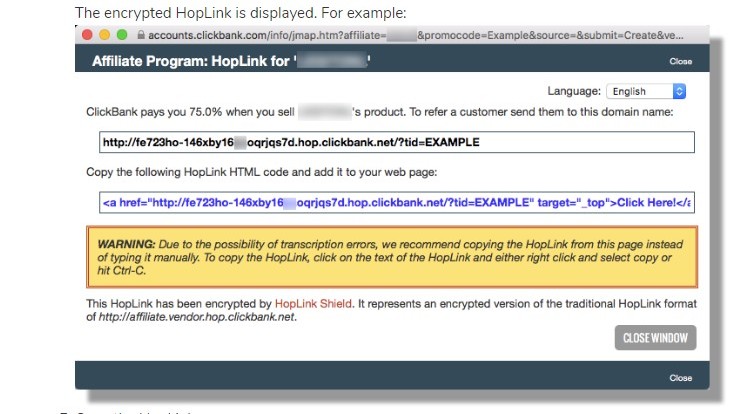Click the red window close dot
Viewport: 746px width, 414px height.
[x=87, y=35]
